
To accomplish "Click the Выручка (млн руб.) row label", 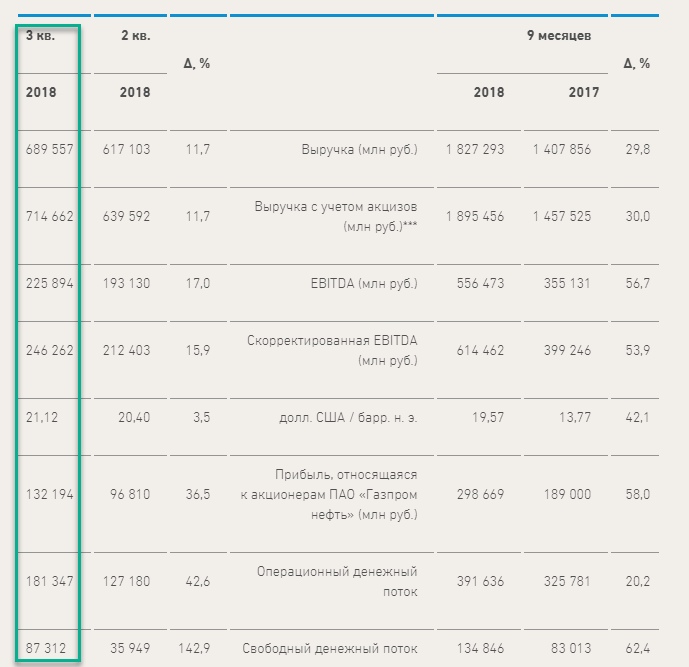I will [x=359, y=149].
